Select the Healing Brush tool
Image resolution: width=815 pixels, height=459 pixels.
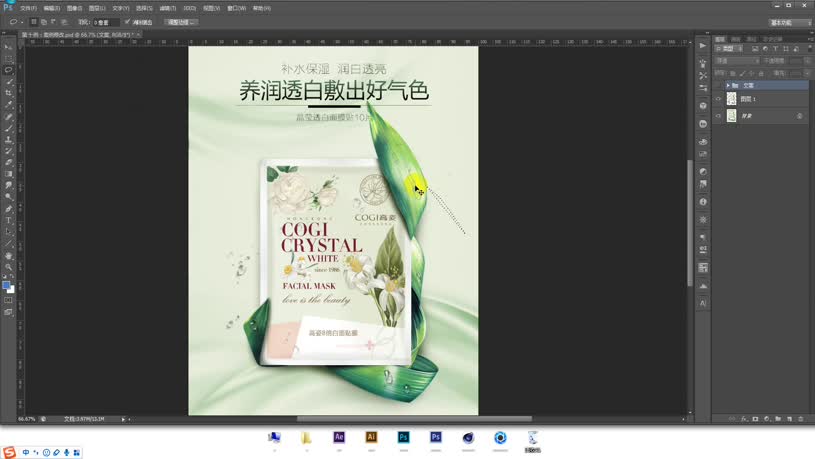point(8,116)
